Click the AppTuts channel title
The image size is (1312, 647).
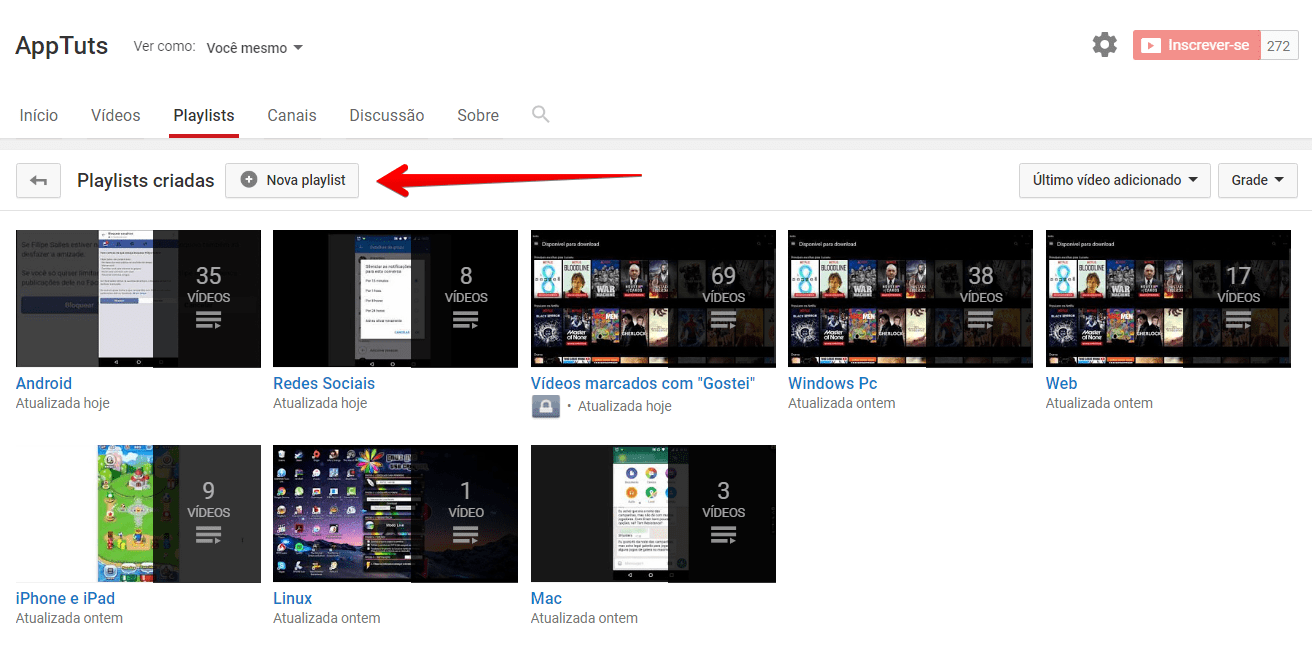62,45
